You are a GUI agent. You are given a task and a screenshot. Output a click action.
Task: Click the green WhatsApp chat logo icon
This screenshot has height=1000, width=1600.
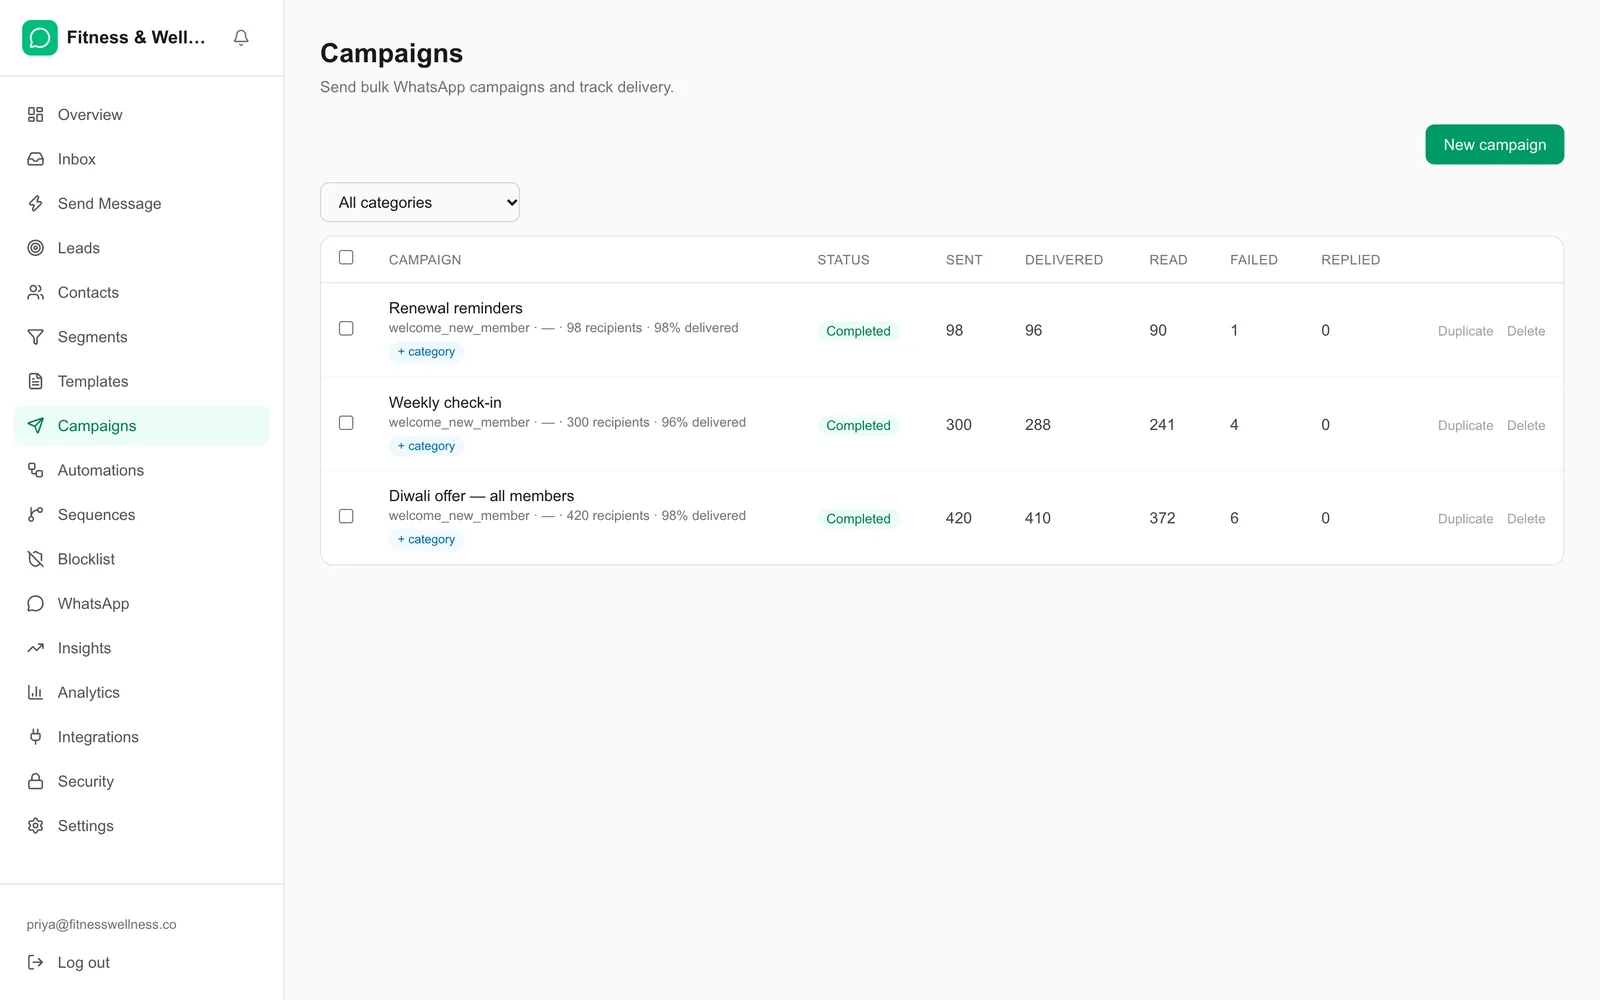(x=40, y=38)
